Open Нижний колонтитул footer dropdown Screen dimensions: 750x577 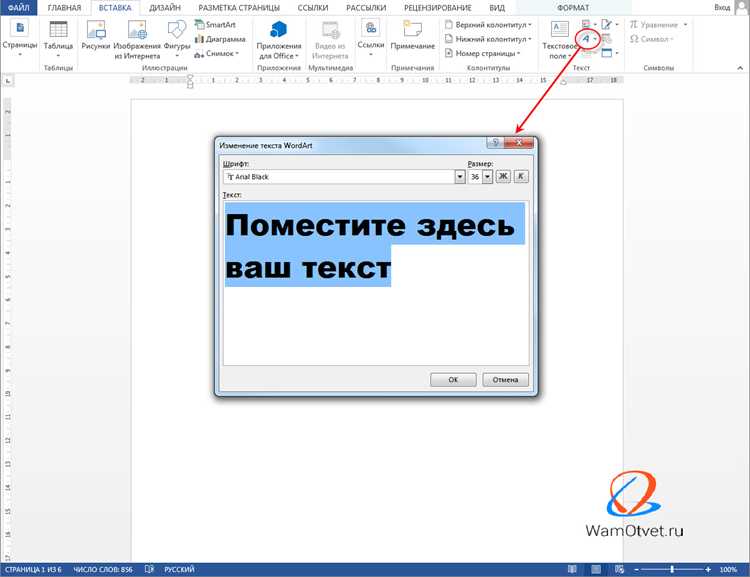[x=488, y=39]
